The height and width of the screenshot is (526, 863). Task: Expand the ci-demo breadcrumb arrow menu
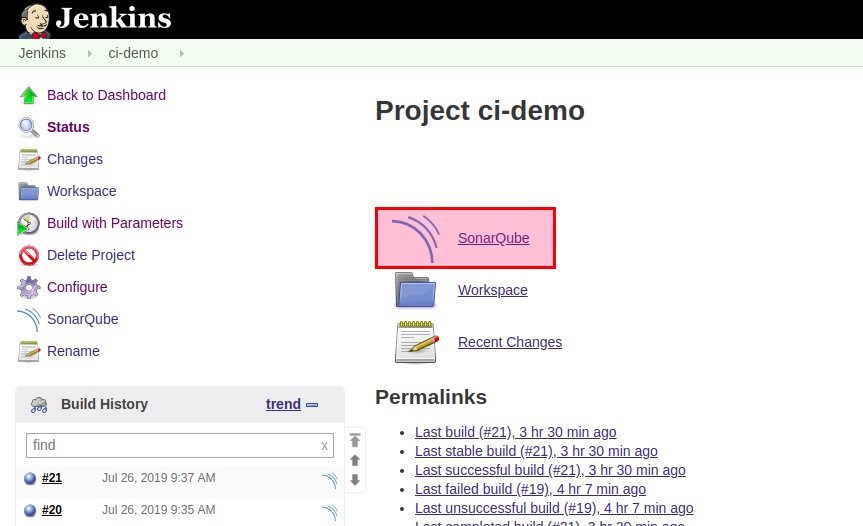click(182, 53)
